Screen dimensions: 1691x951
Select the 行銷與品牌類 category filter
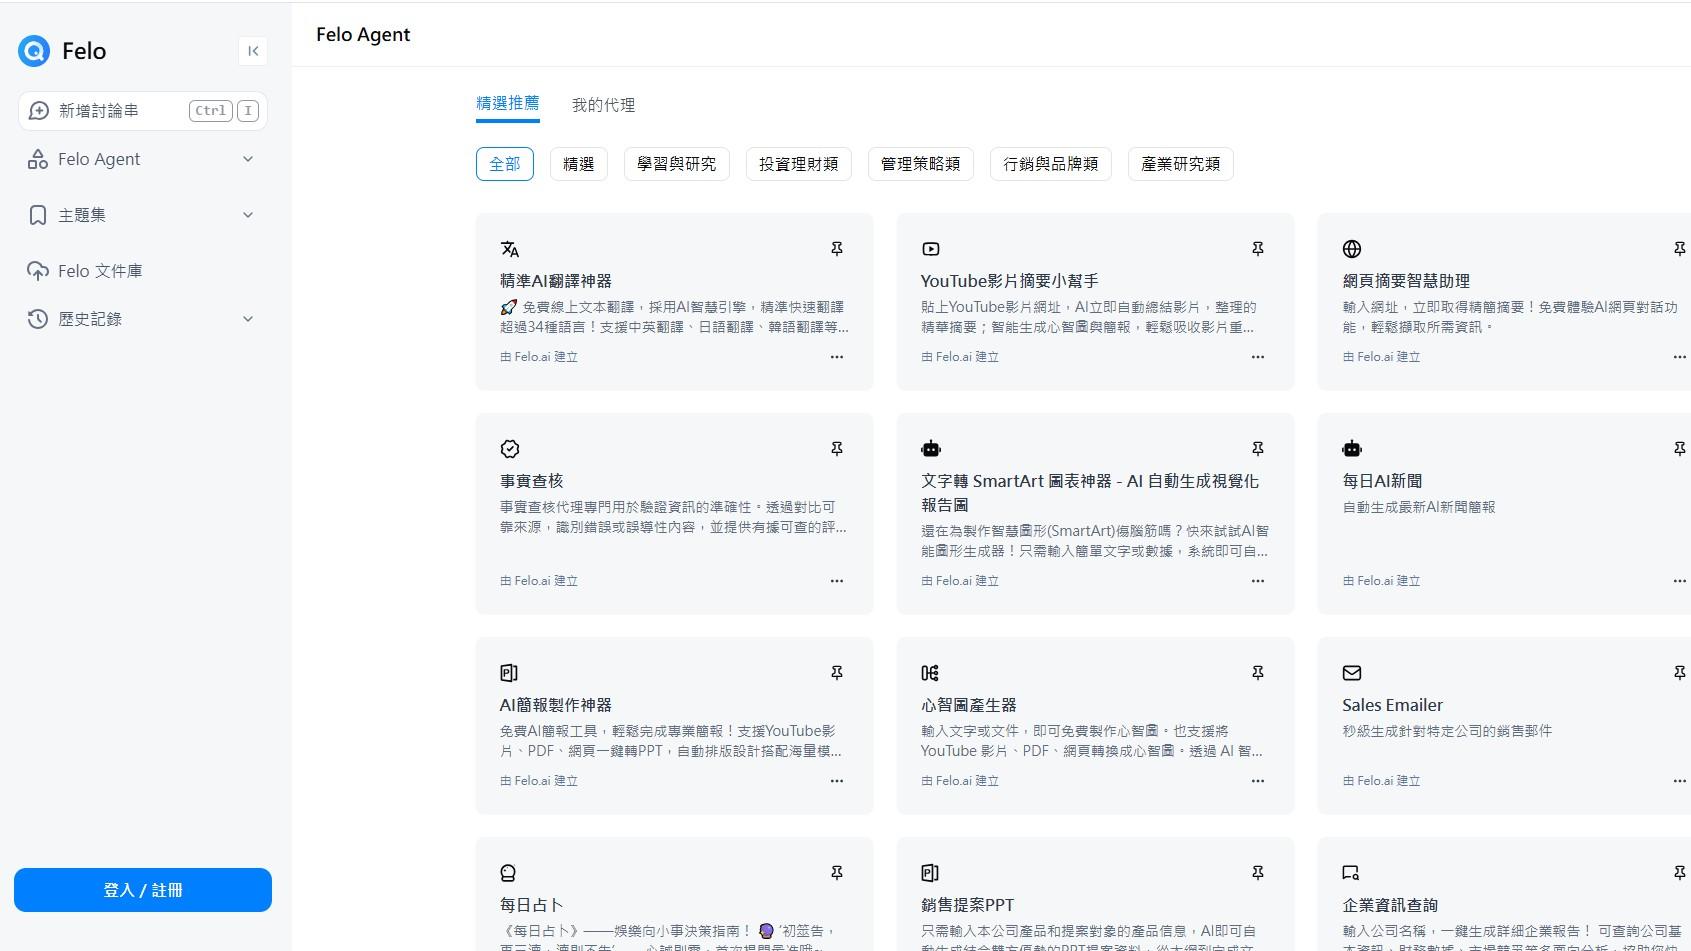[x=1051, y=164]
